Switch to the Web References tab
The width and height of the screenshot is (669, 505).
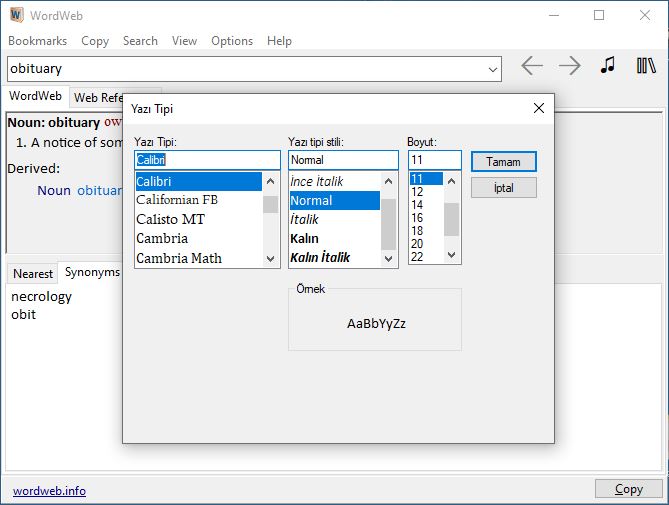98,98
